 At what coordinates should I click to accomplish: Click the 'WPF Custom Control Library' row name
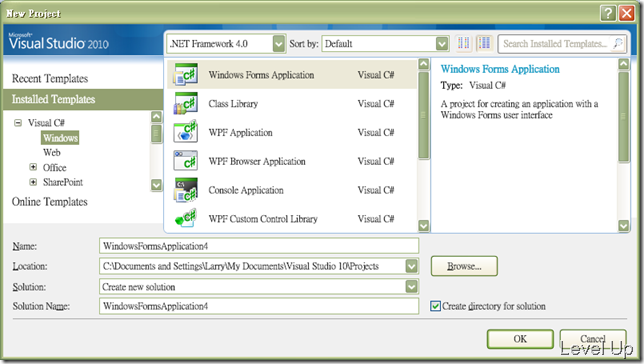pos(263,219)
